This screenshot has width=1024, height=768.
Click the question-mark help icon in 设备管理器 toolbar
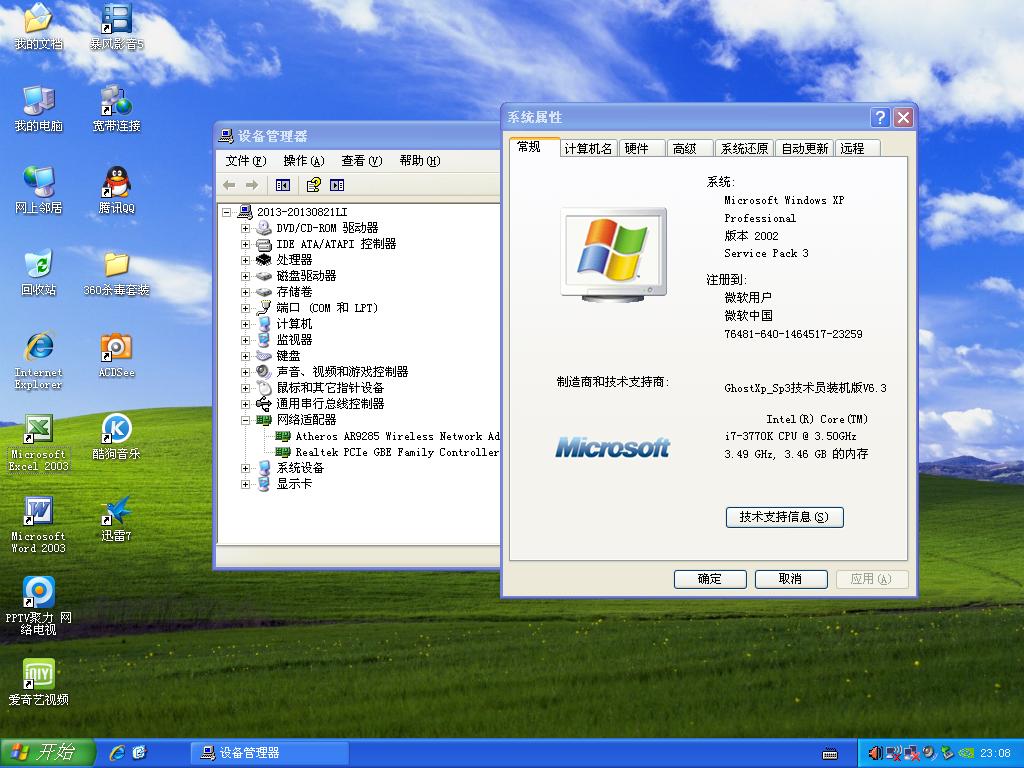tap(313, 185)
